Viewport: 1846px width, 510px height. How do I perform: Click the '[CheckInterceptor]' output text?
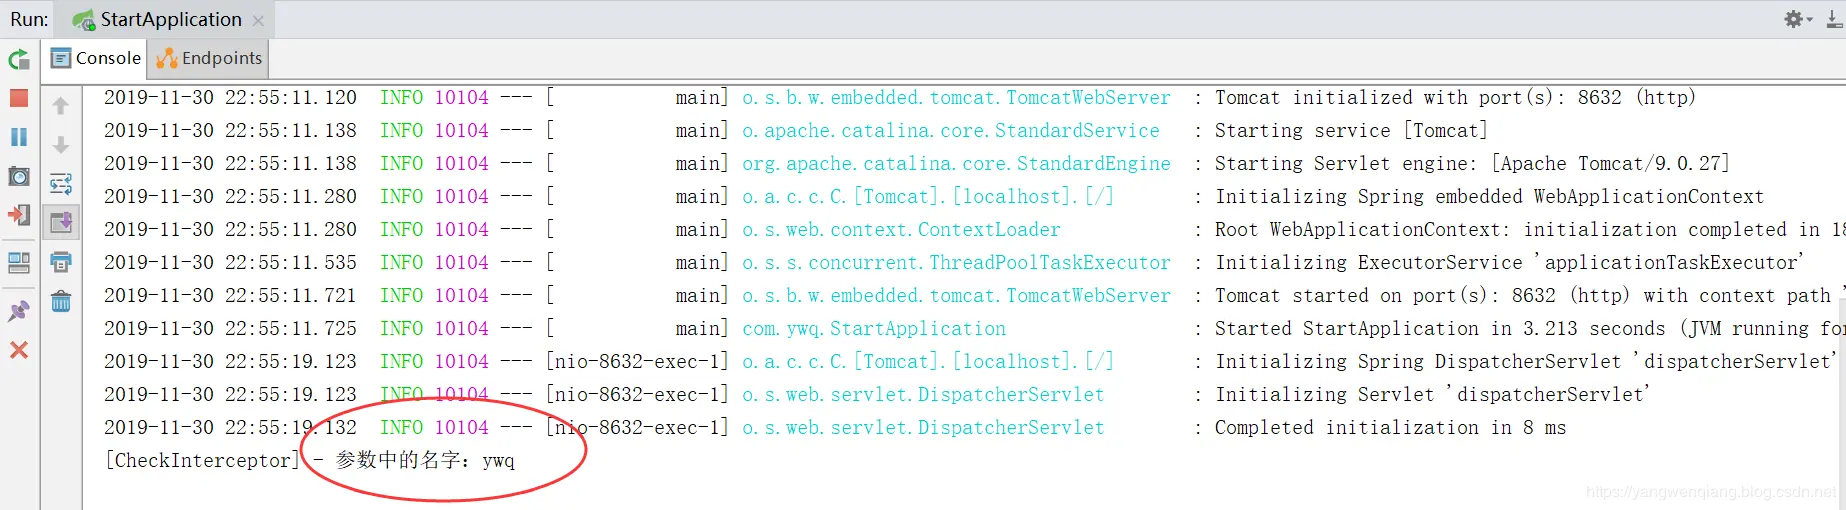202,460
